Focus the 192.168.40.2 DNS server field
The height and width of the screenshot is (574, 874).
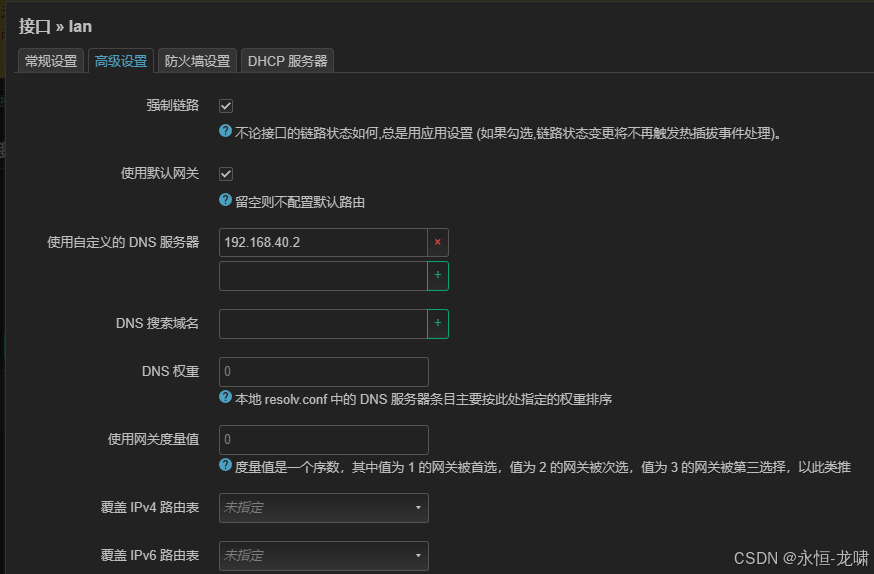click(x=323, y=242)
